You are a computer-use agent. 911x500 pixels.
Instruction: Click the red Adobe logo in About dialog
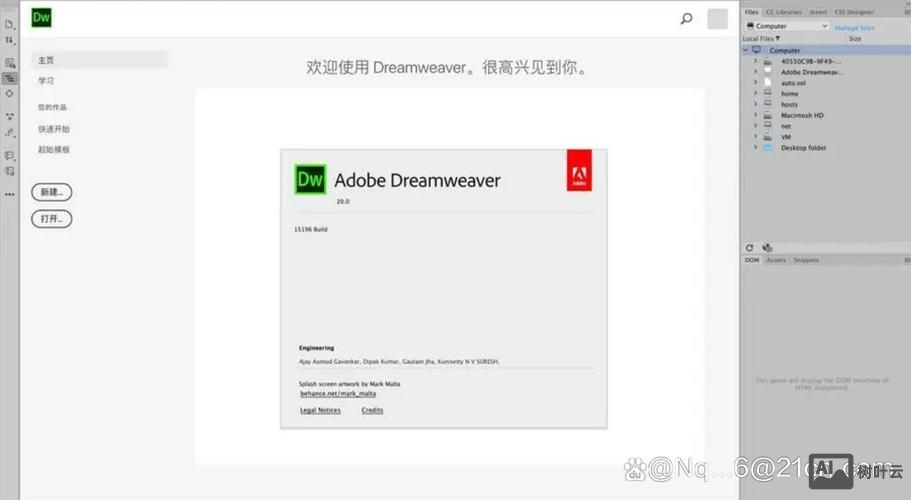(x=579, y=170)
